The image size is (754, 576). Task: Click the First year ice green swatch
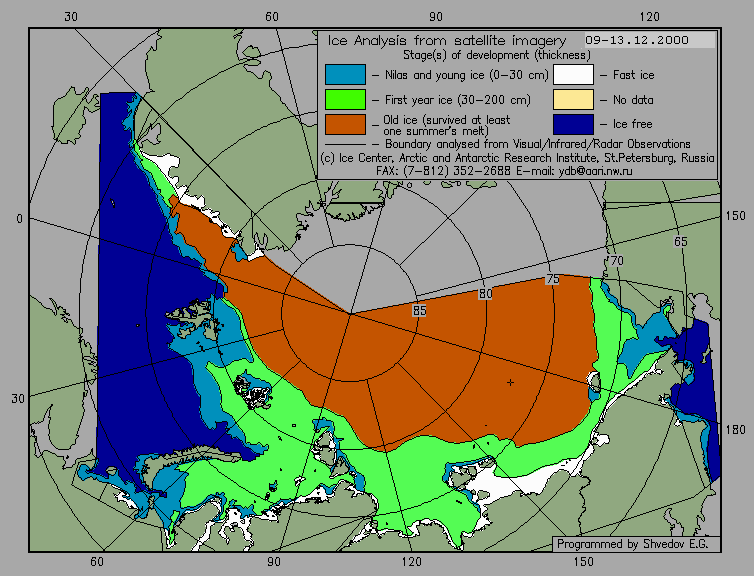pyautogui.click(x=345, y=100)
